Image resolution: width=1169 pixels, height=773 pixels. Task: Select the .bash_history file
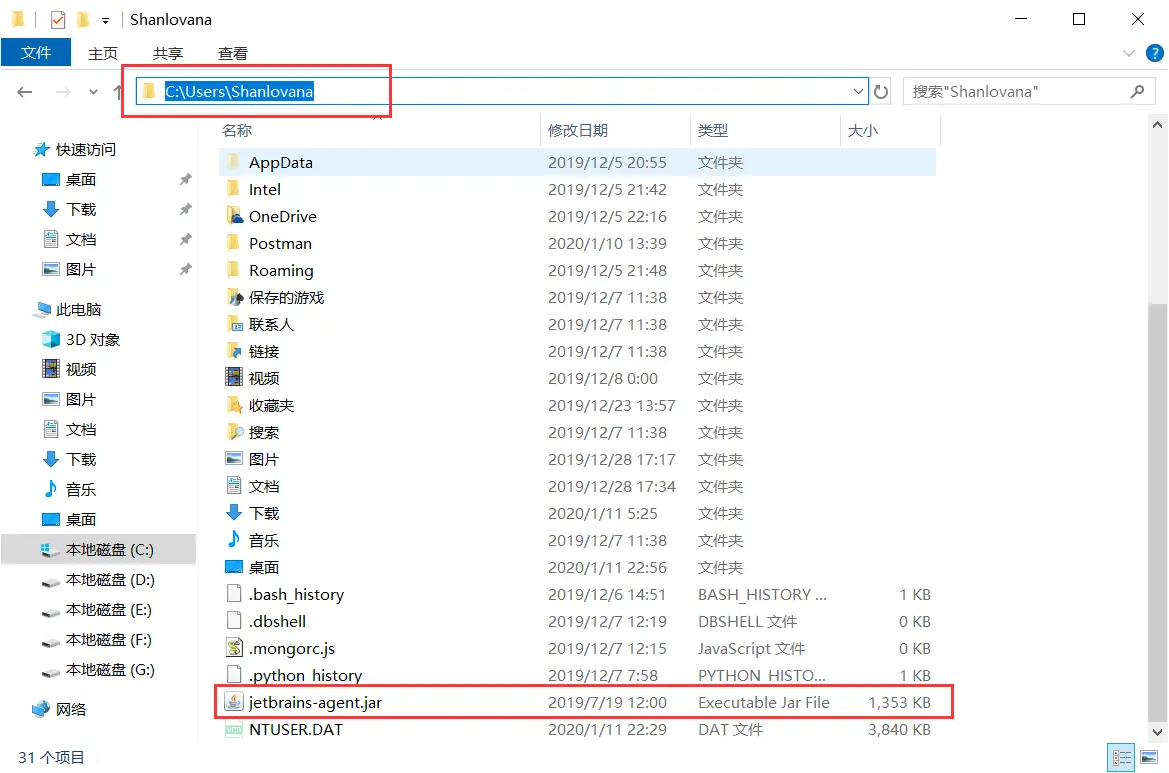tap(297, 594)
